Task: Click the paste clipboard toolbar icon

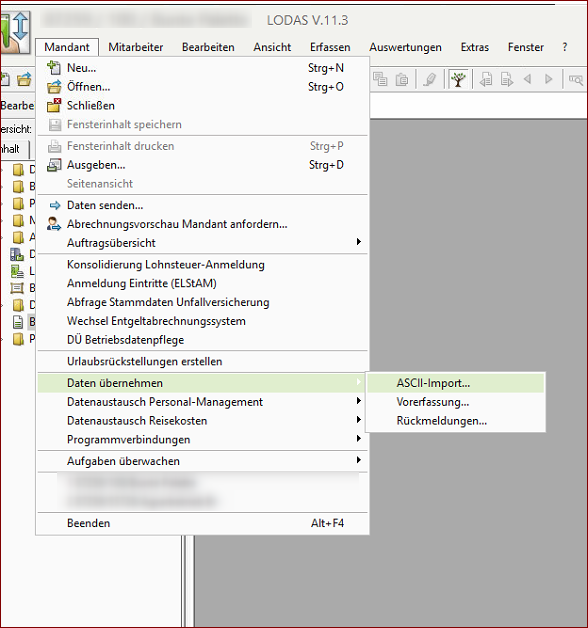Action: point(402,79)
